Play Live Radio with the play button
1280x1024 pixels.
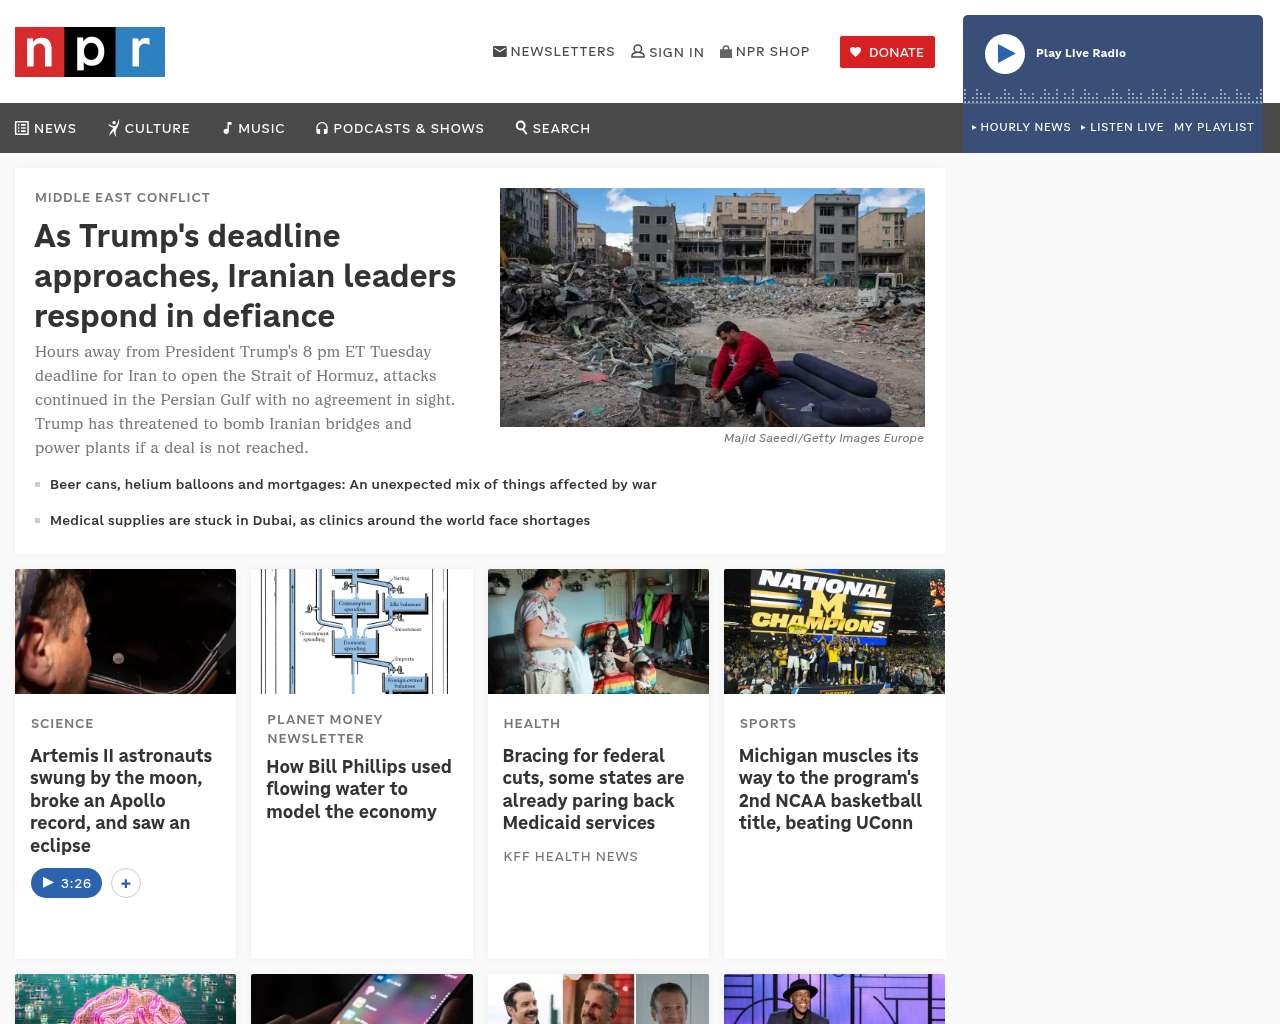coord(1005,54)
